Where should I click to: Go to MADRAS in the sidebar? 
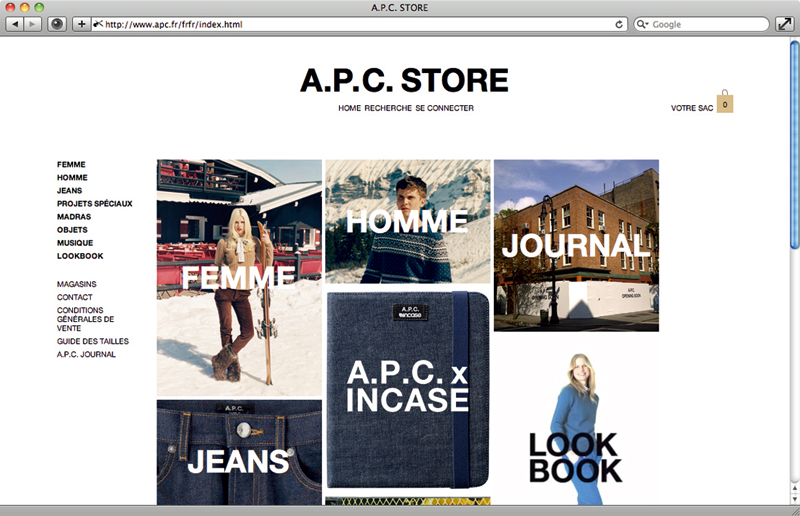pos(74,217)
